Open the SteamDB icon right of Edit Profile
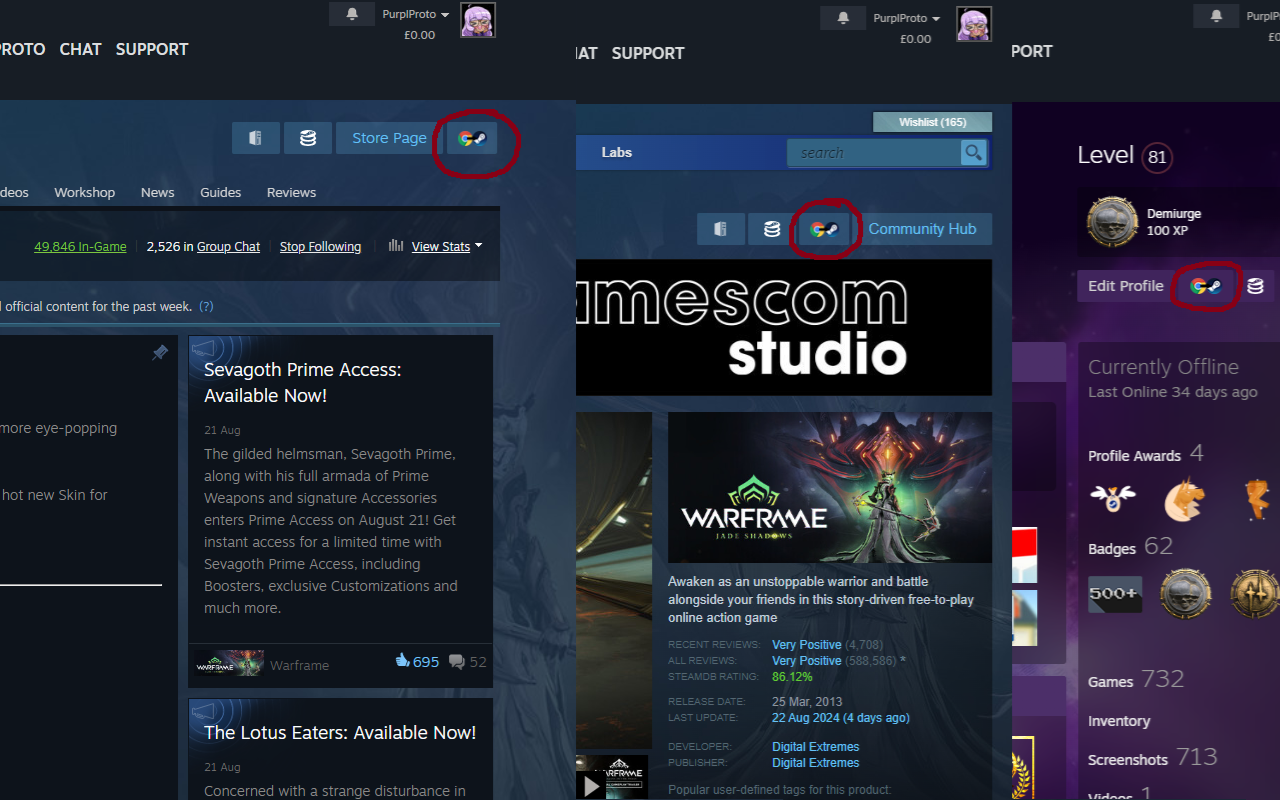The image size is (1280, 800). coord(1256,286)
